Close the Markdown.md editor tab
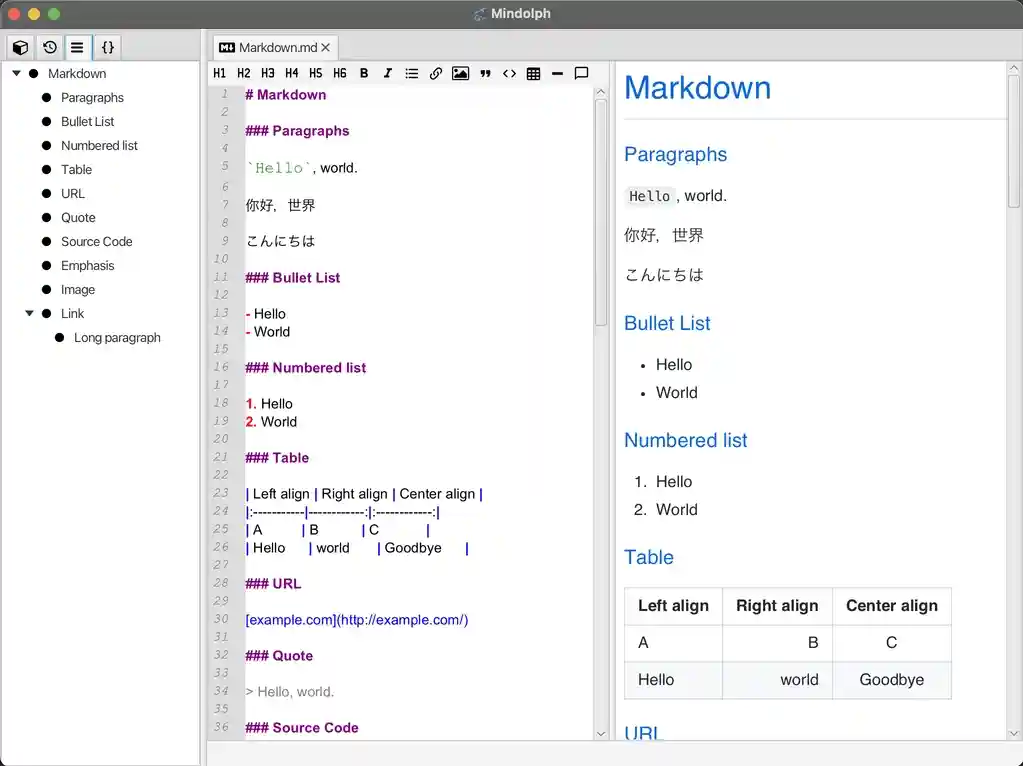 pos(325,47)
